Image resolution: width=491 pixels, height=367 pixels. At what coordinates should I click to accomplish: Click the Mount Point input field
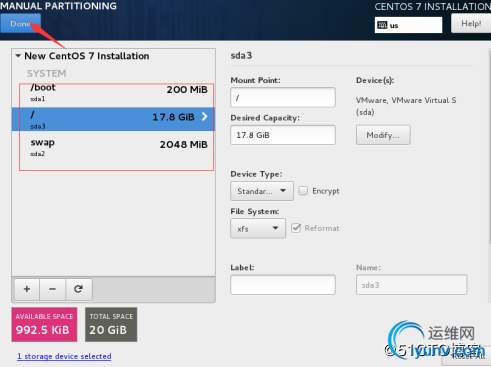point(283,97)
